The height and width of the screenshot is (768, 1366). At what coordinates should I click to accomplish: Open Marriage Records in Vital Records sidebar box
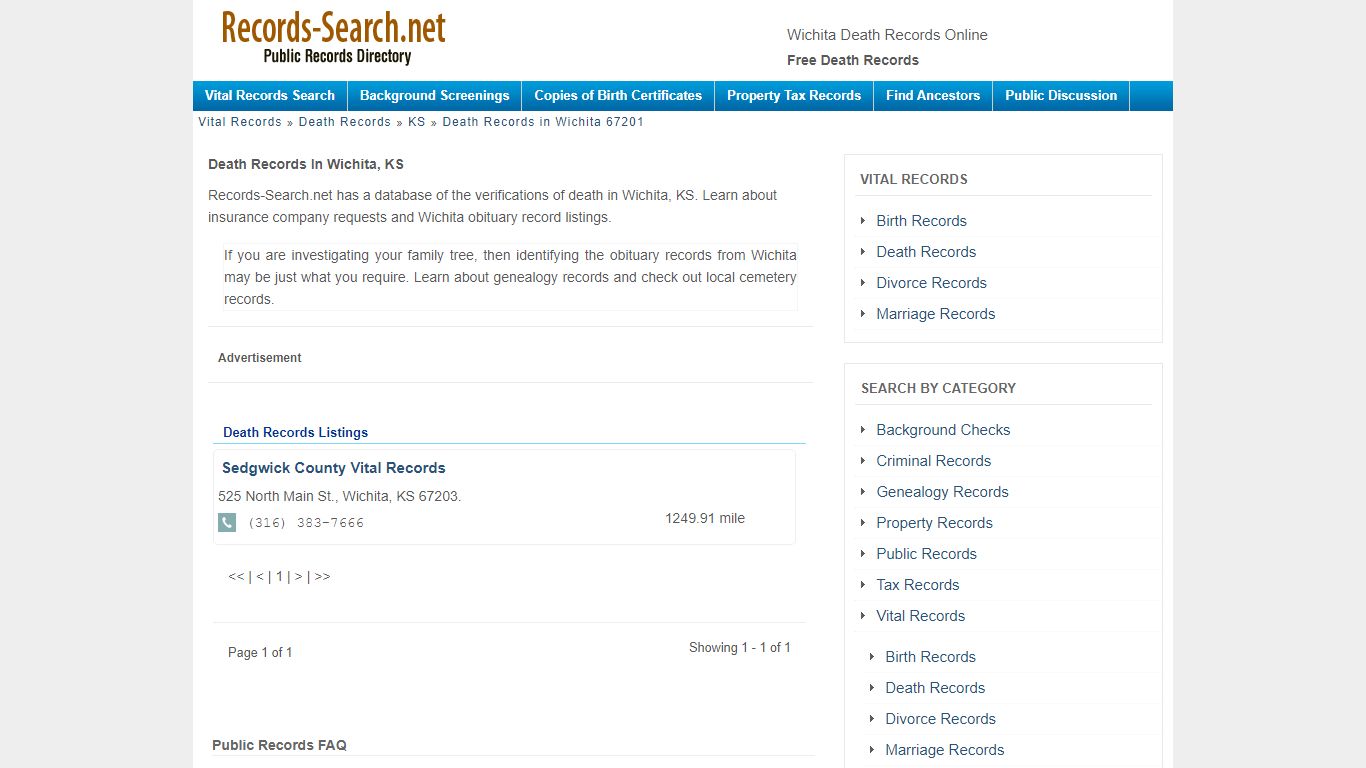pyautogui.click(x=935, y=314)
